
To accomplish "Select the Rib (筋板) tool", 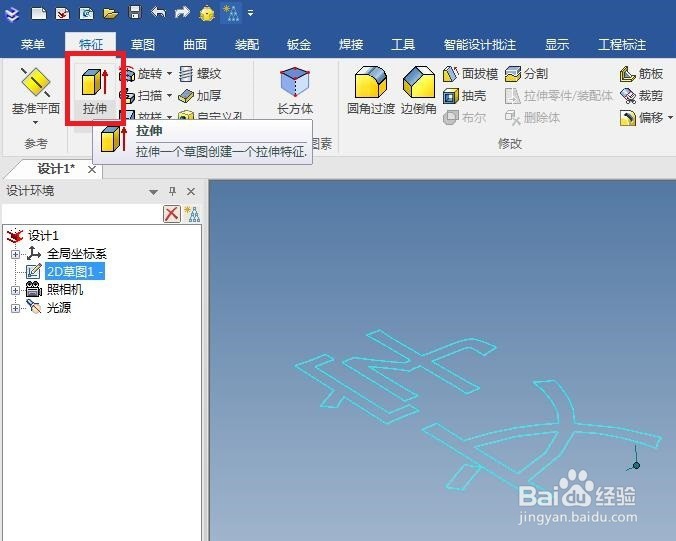I will [641, 74].
